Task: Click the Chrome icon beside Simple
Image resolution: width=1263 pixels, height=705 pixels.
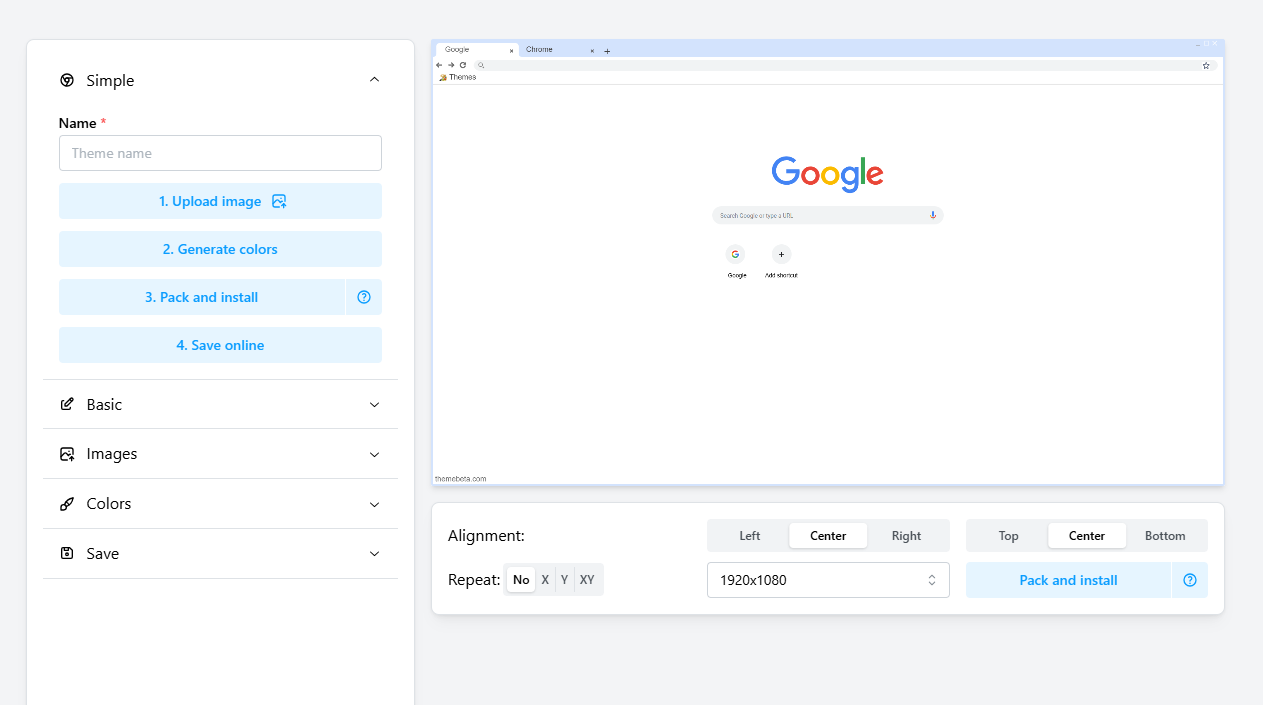Action: (67, 80)
